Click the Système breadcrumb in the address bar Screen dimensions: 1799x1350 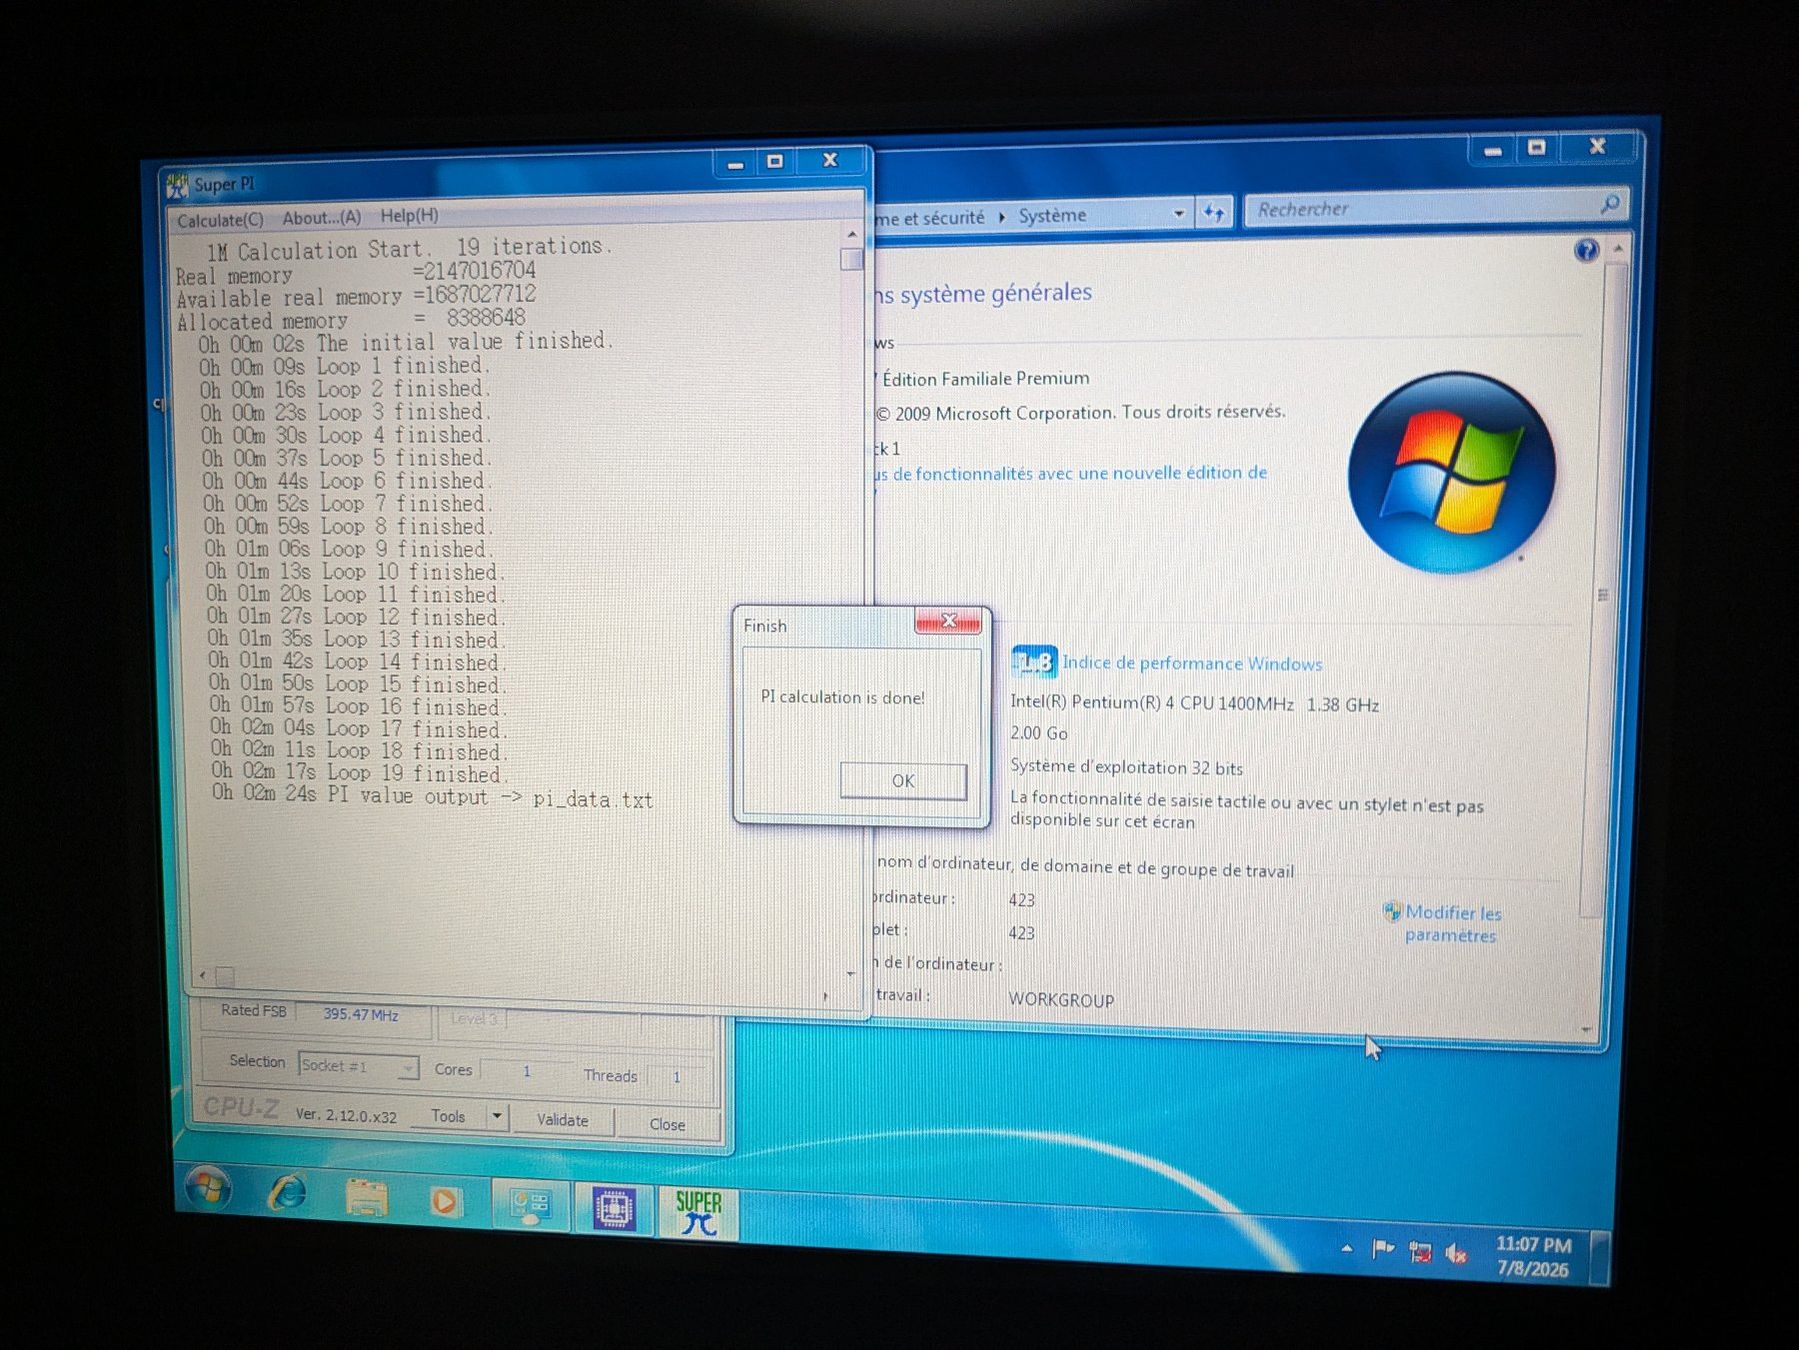click(x=1052, y=215)
